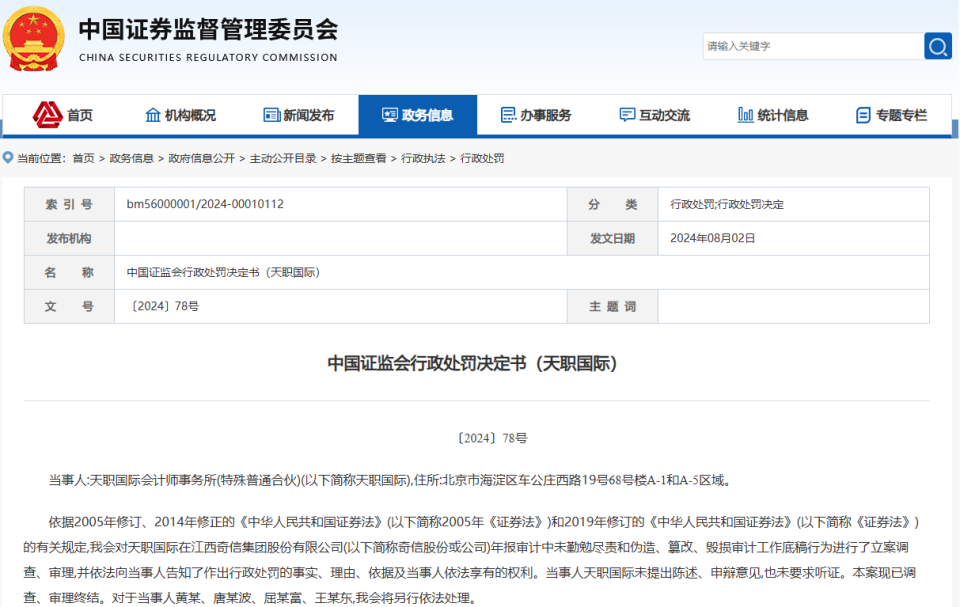Screen dimensions: 960x607
Task: Click the 请输入关键字 search input field
Action: click(810, 46)
